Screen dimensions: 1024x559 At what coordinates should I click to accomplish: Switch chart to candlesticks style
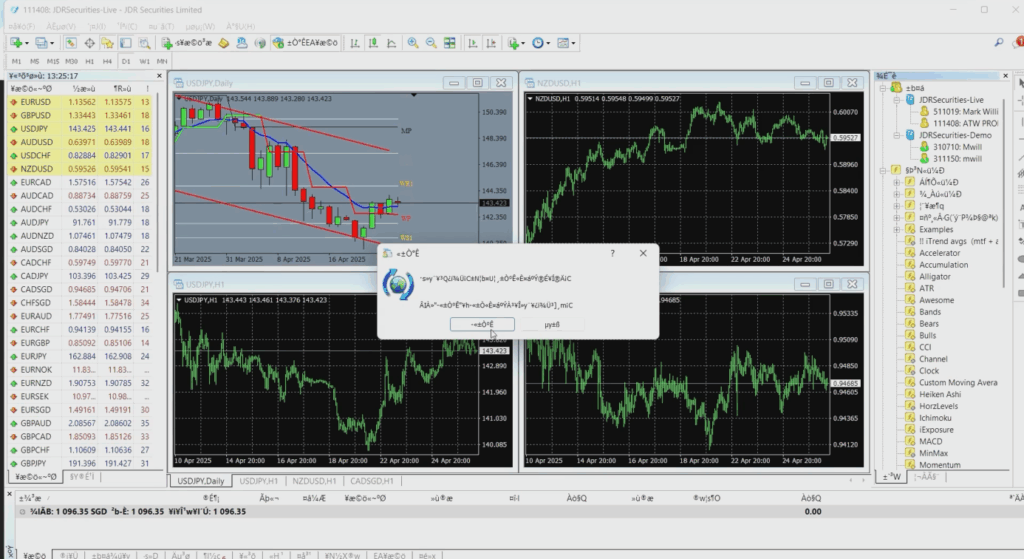[x=373, y=43]
